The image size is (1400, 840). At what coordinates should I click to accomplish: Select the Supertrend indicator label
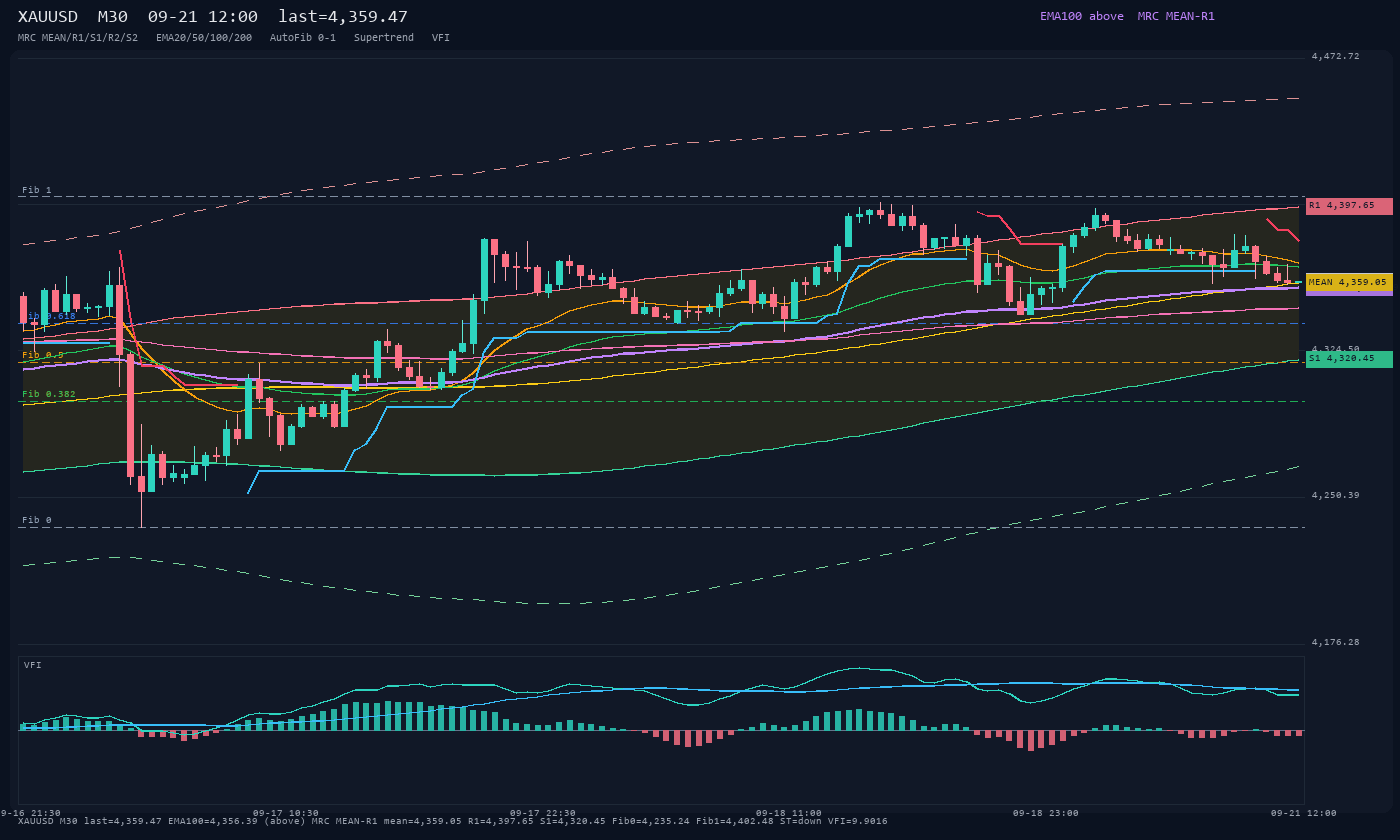pyautogui.click(x=384, y=38)
